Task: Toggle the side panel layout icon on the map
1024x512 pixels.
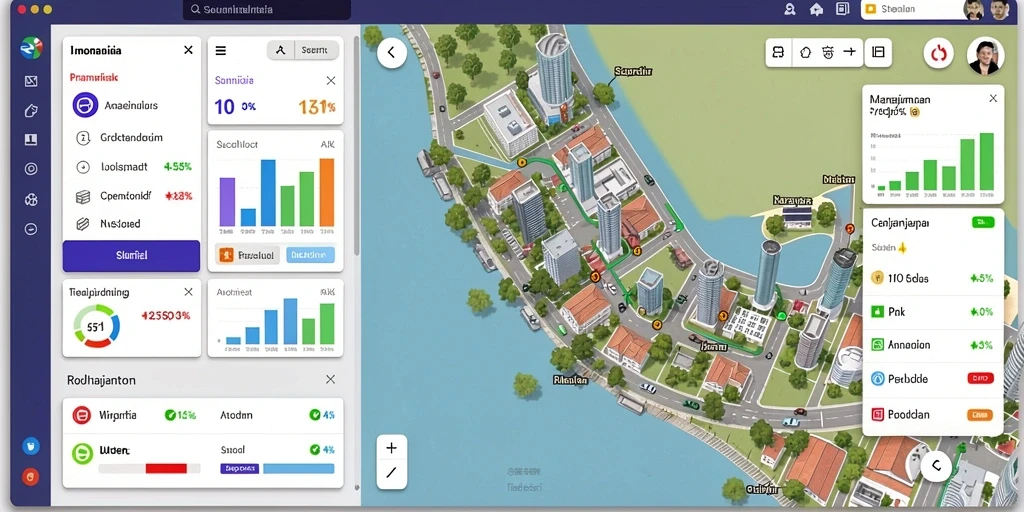Action: click(x=878, y=52)
